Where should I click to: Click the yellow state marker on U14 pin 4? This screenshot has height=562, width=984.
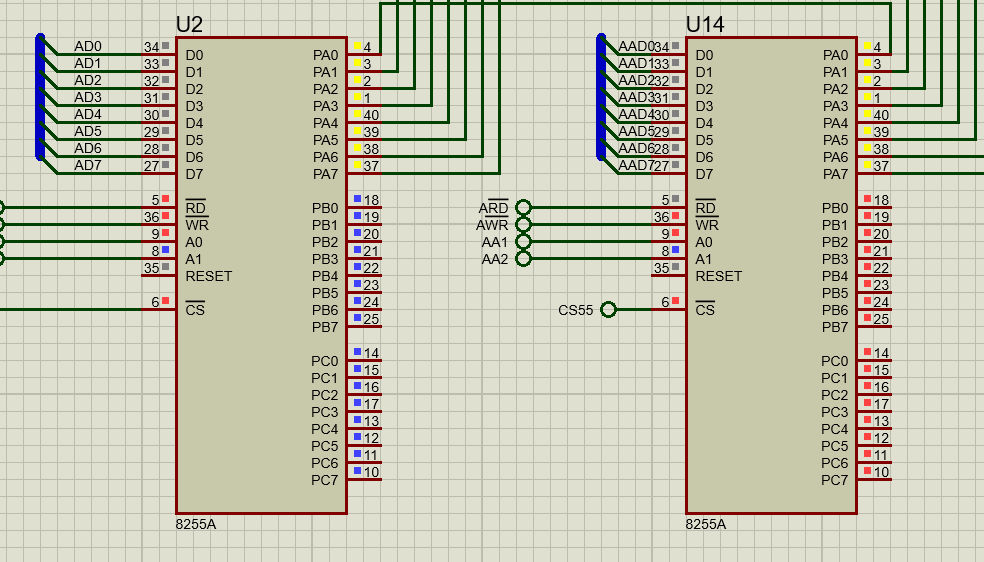coord(867,46)
